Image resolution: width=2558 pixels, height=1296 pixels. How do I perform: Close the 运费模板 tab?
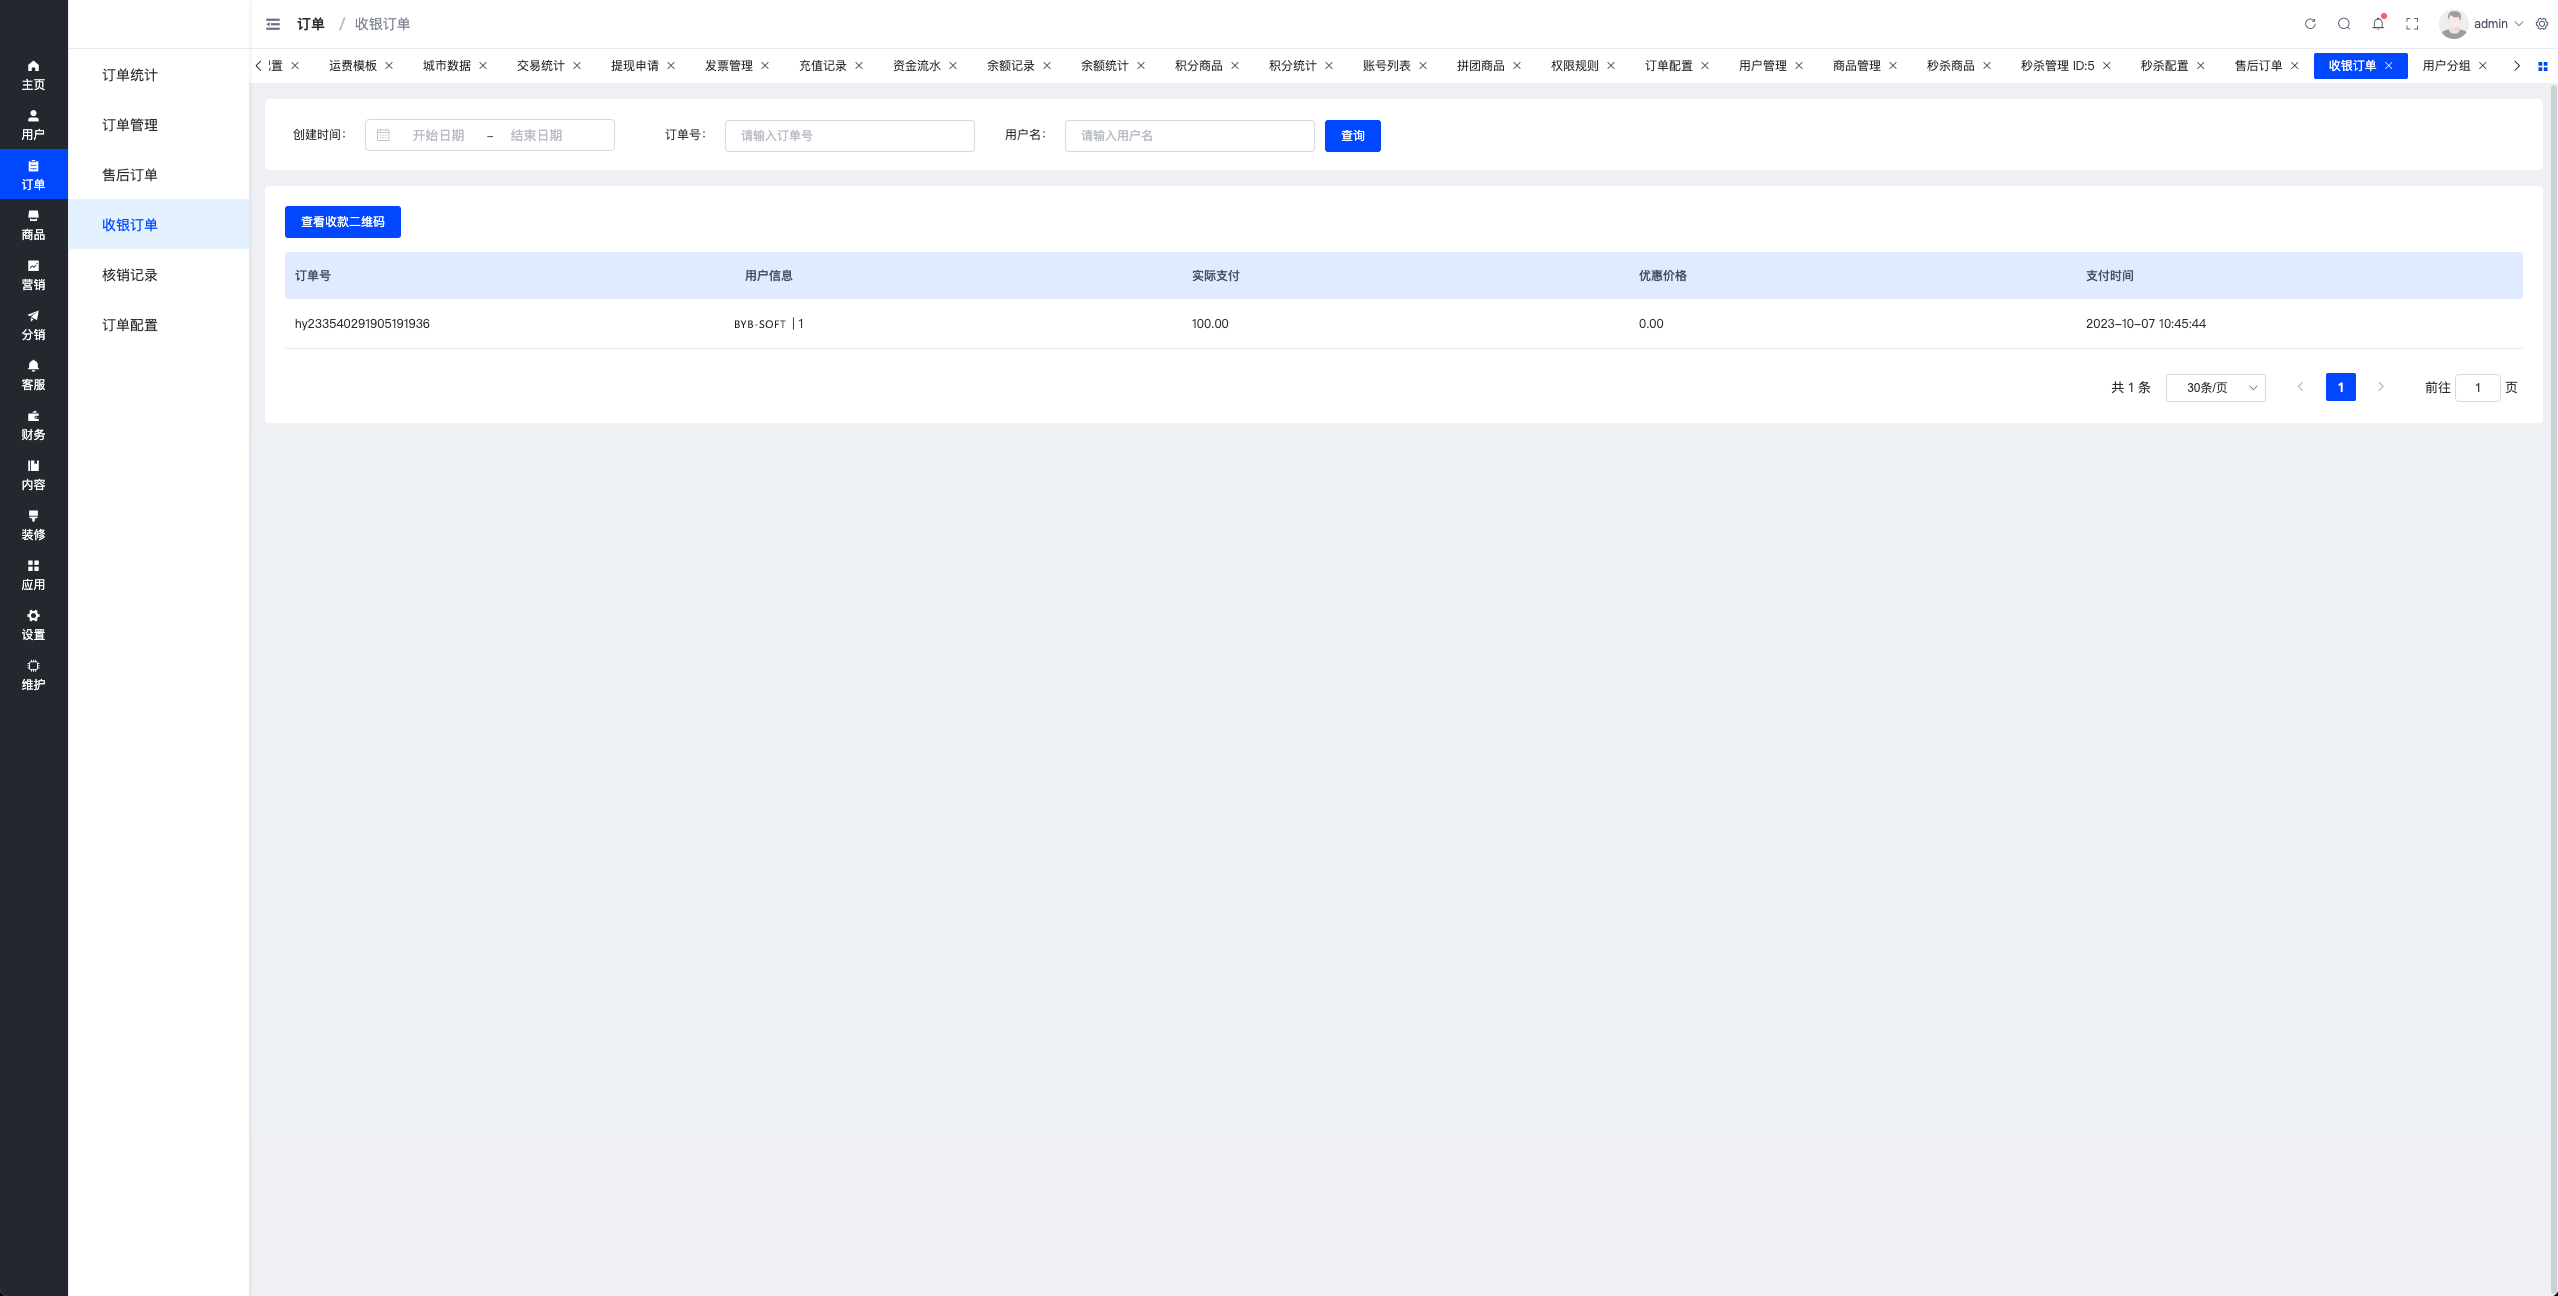tap(389, 66)
